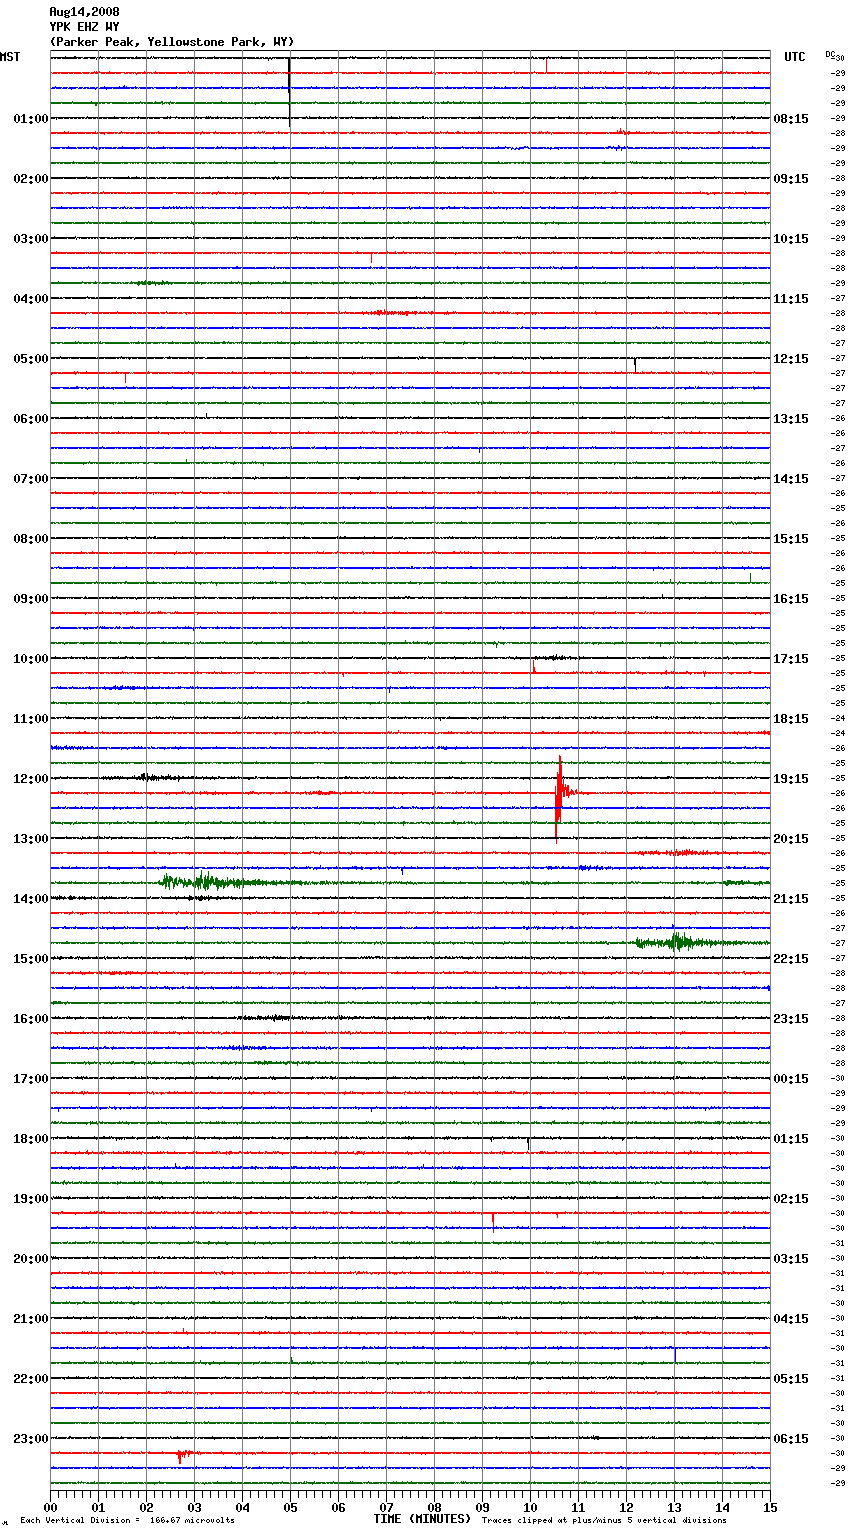This screenshot has height=1534, width=850.
Task: Click the MST timezone label
Action: 10,57
